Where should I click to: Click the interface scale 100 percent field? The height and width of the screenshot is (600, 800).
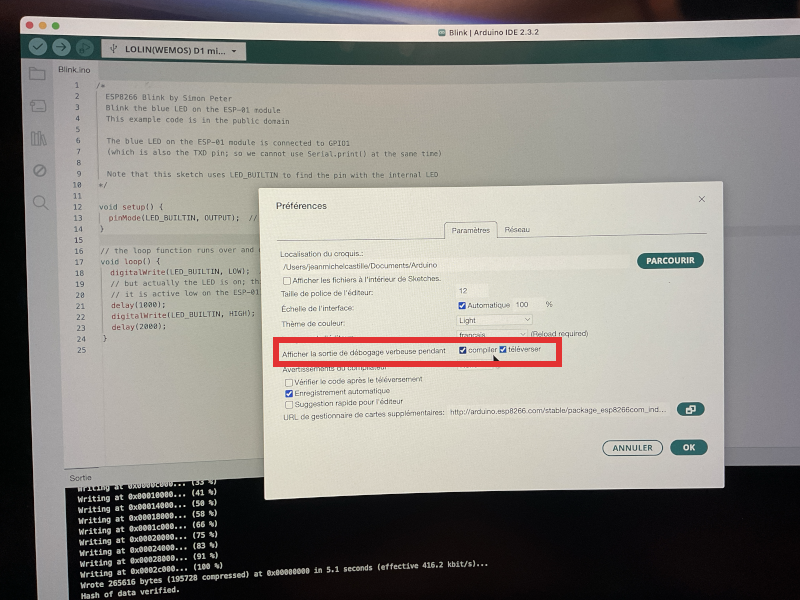(528, 305)
